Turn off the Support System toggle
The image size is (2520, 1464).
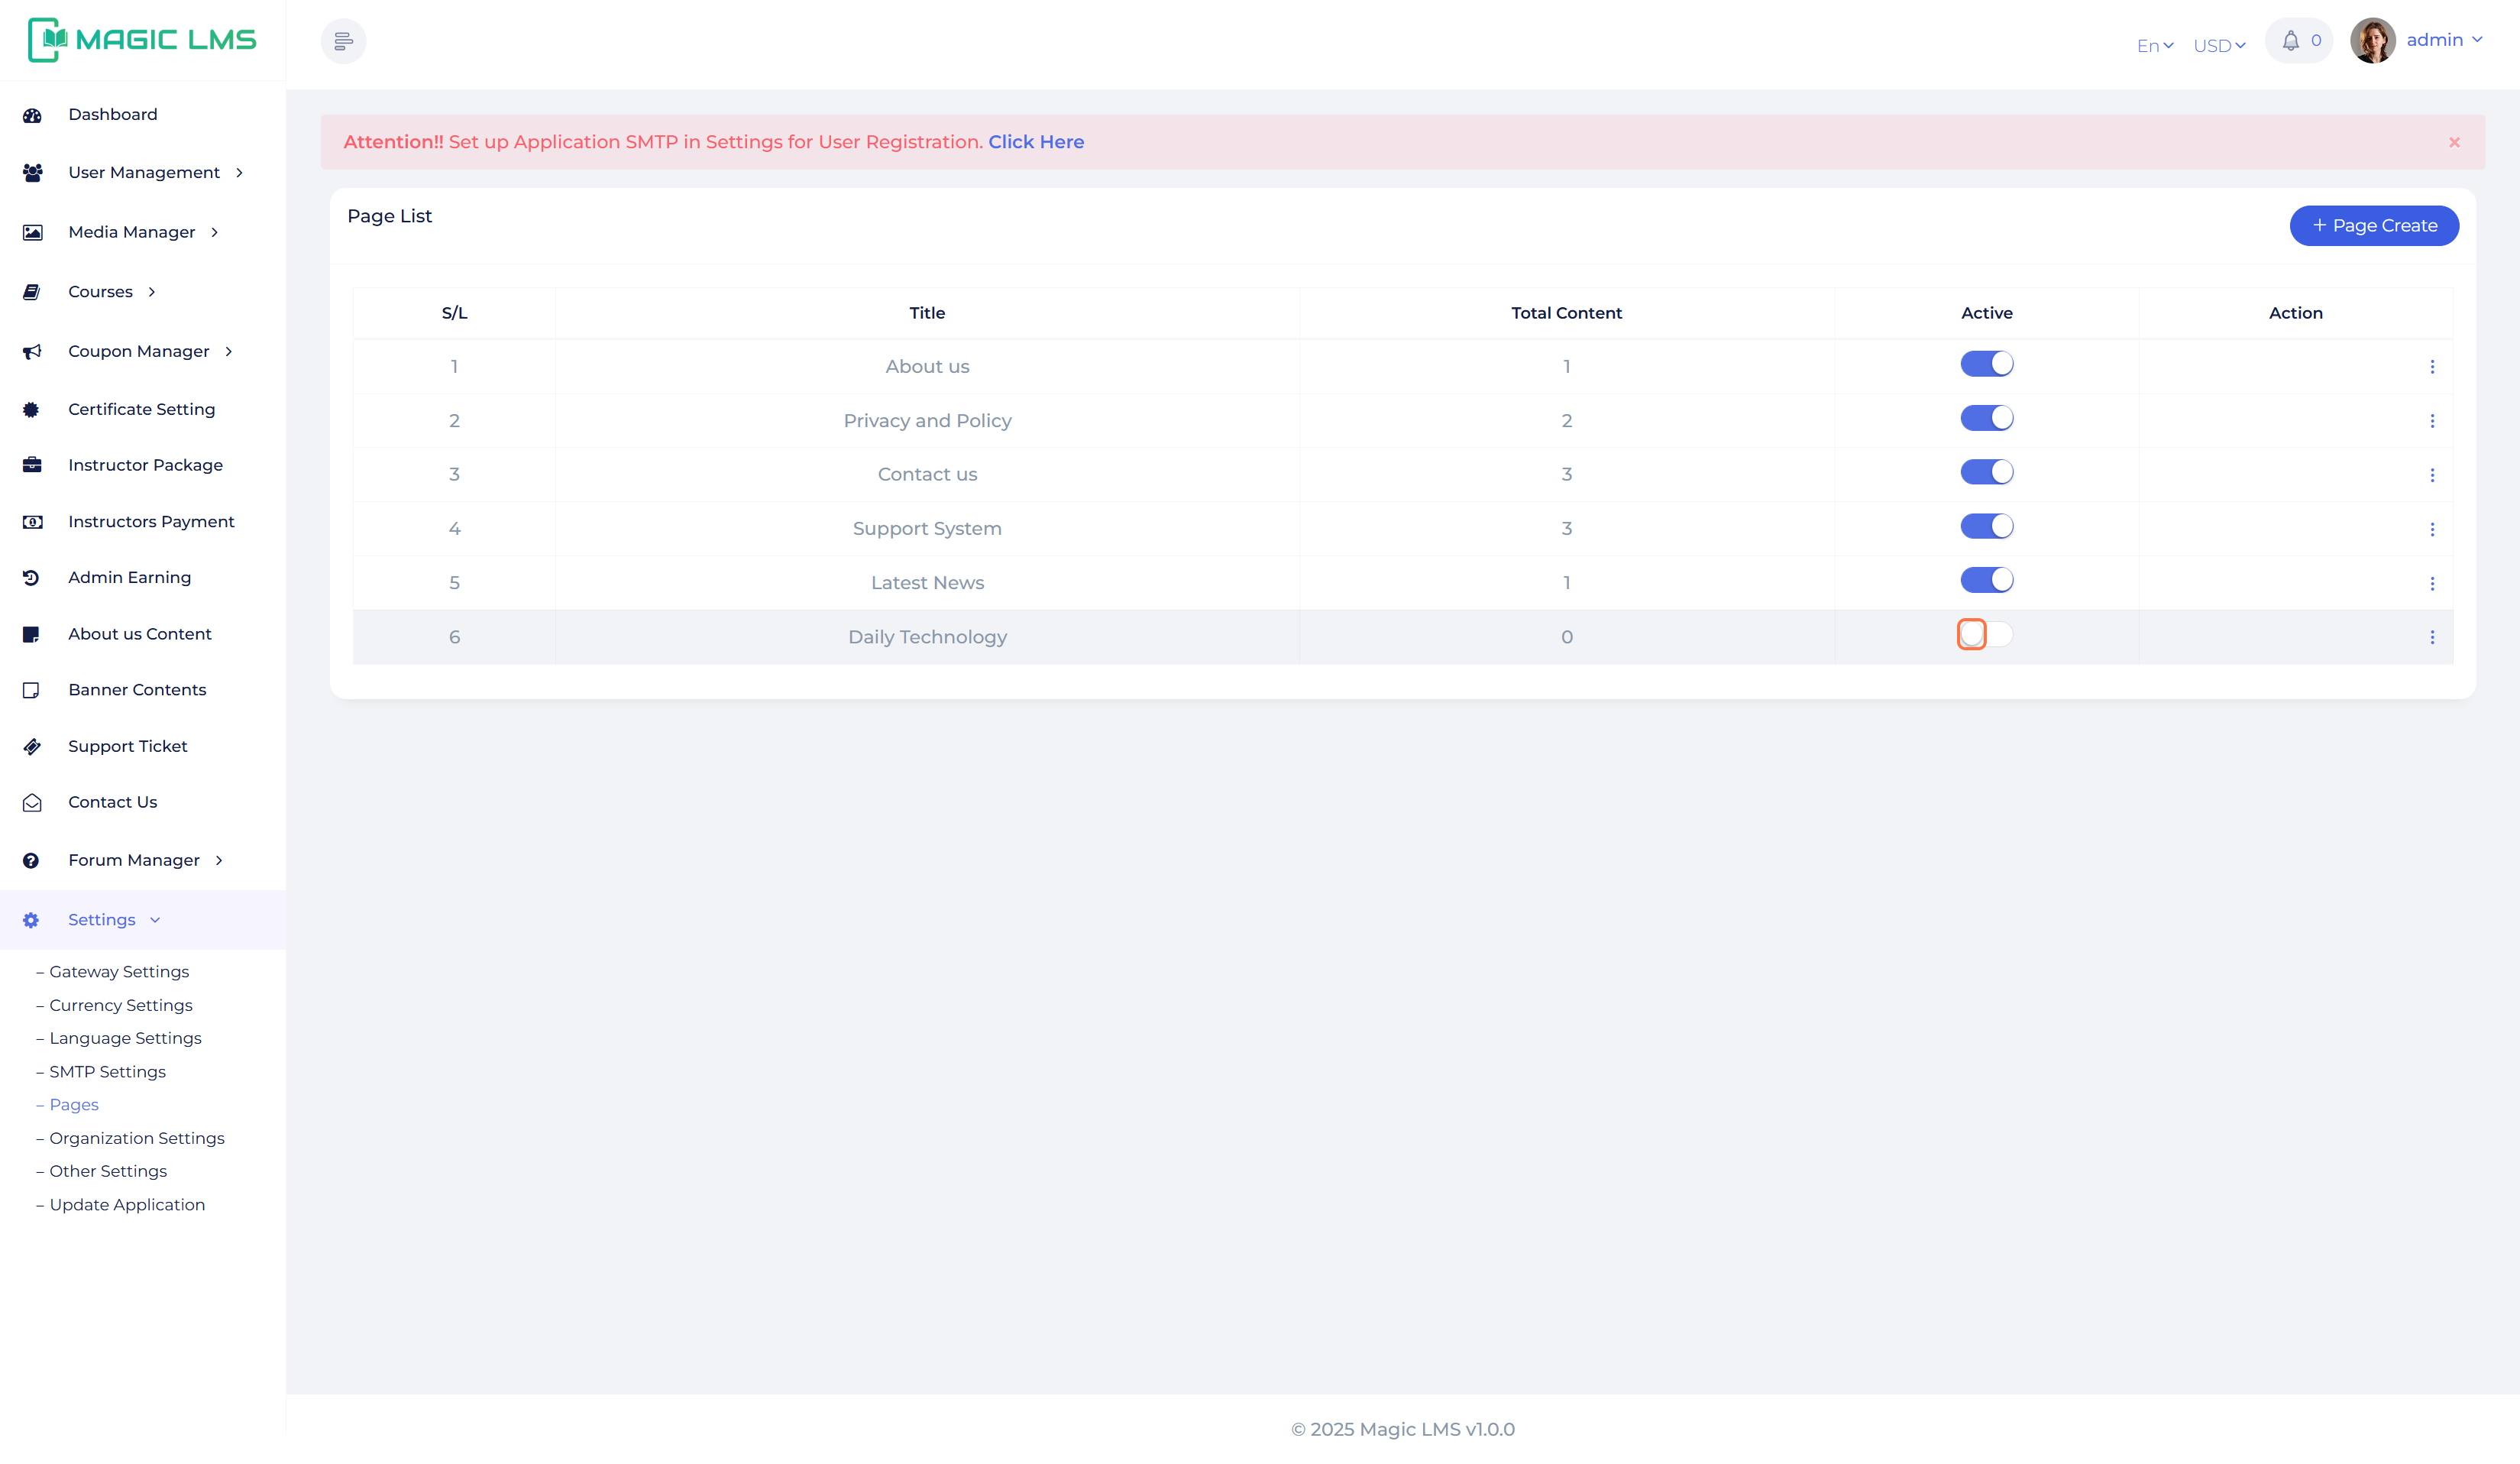pos(1986,526)
